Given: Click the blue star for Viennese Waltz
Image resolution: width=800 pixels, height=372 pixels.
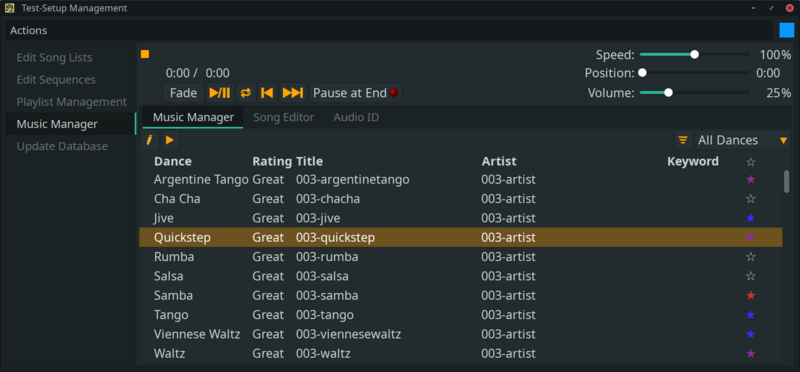Looking at the screenshot, I should click(751, 334).
